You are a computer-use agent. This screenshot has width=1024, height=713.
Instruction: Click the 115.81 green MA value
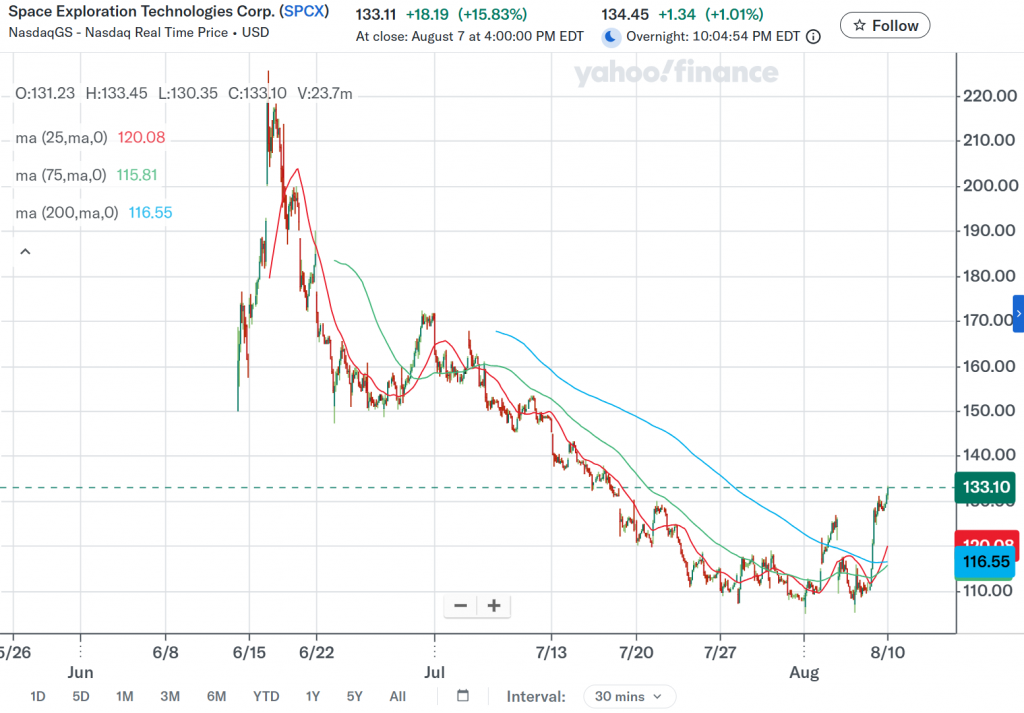pyautogui.click(x=137, y=175)
